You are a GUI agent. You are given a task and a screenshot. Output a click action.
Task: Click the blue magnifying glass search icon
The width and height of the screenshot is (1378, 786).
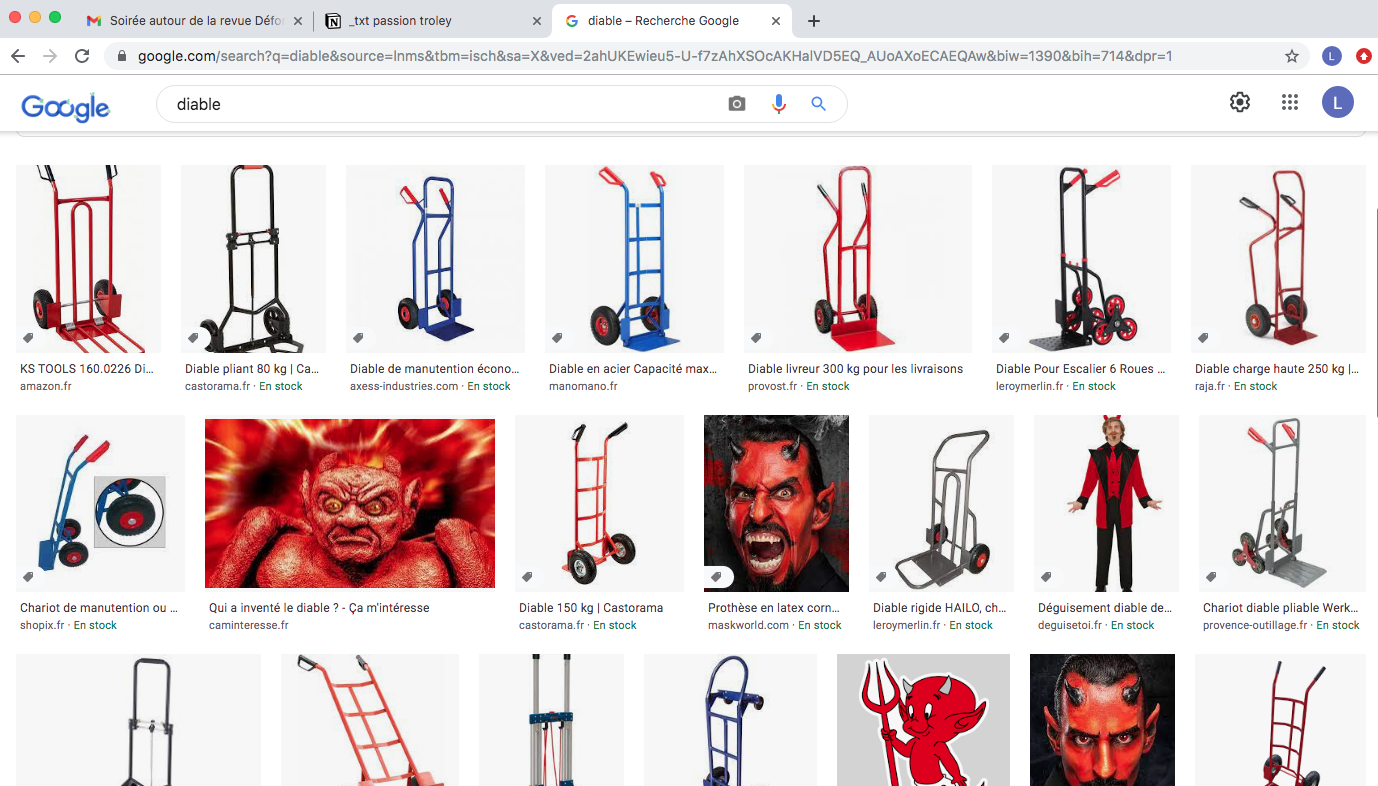tap(818, 104)
